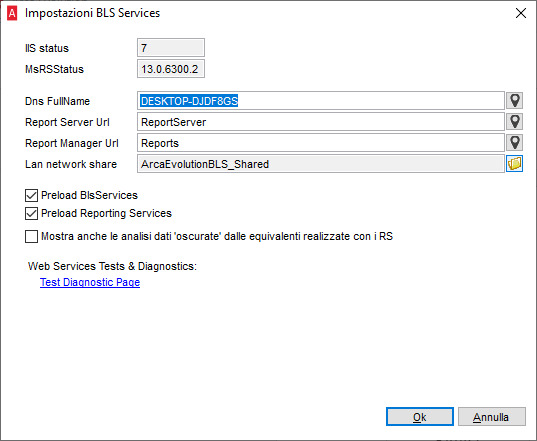
Task: Click the pin icon beside Report Server Url
Action: 514,122
